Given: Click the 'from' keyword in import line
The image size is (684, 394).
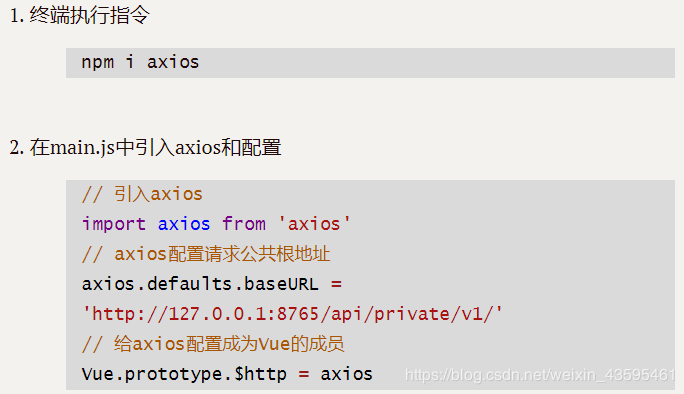Looking at the screenshot, I should 243,224.
